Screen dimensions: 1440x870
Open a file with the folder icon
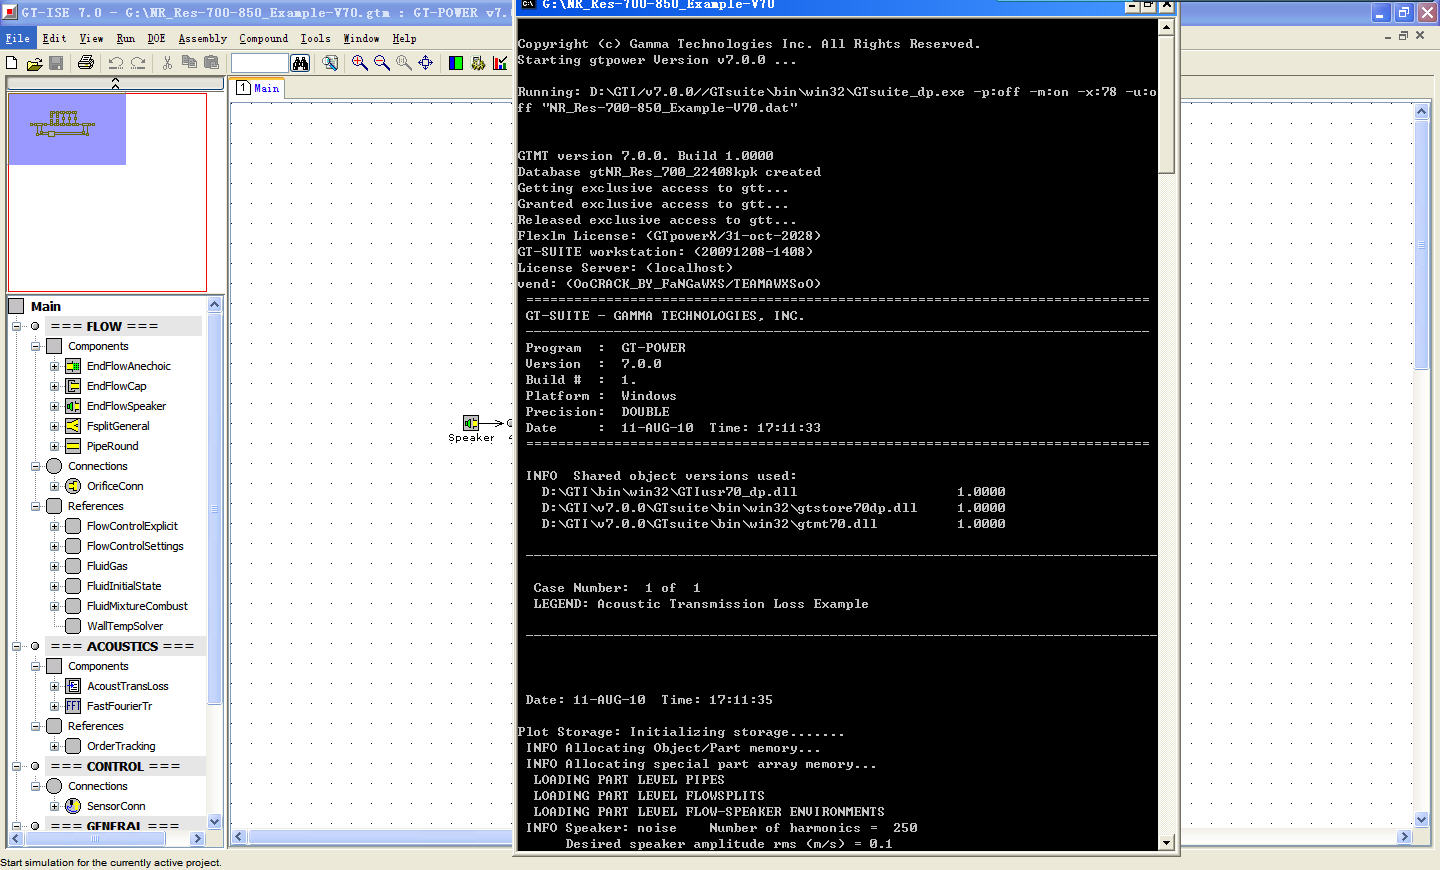(x=34, y=63)
